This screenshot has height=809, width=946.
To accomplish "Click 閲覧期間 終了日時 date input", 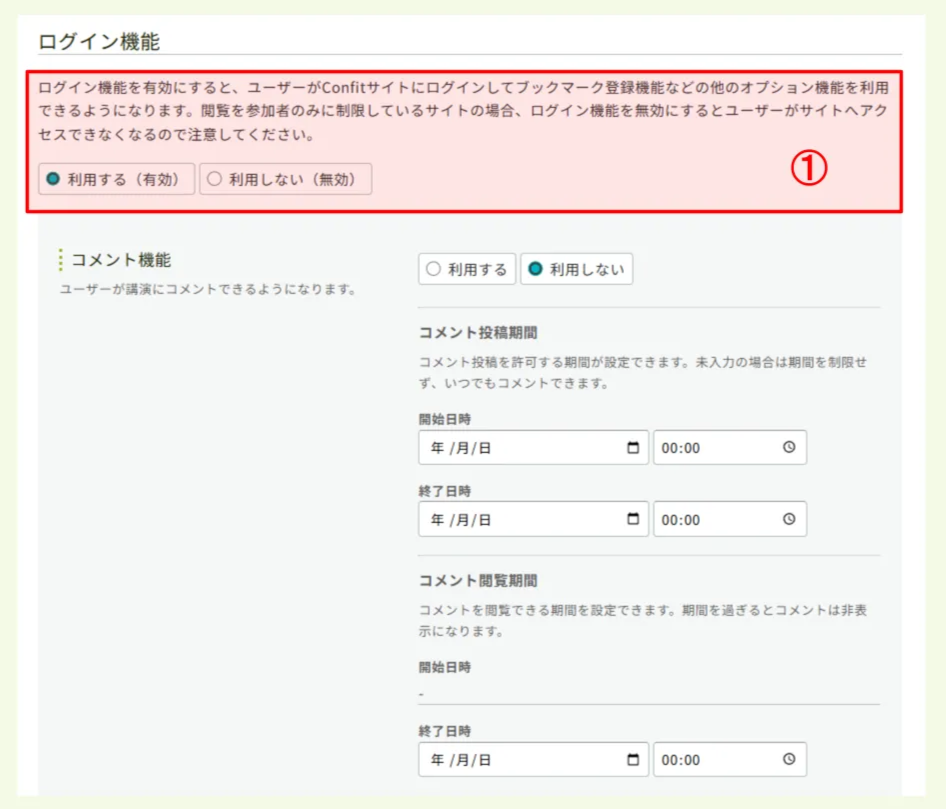I will pos(500,759).
